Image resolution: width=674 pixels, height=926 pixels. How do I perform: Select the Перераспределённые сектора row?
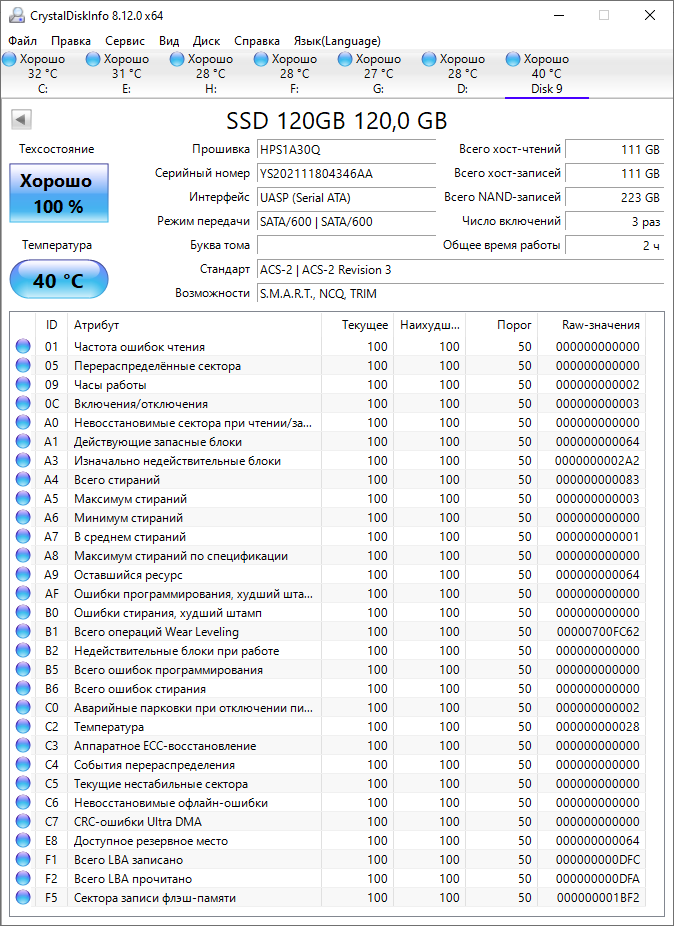tap(328, 366)
